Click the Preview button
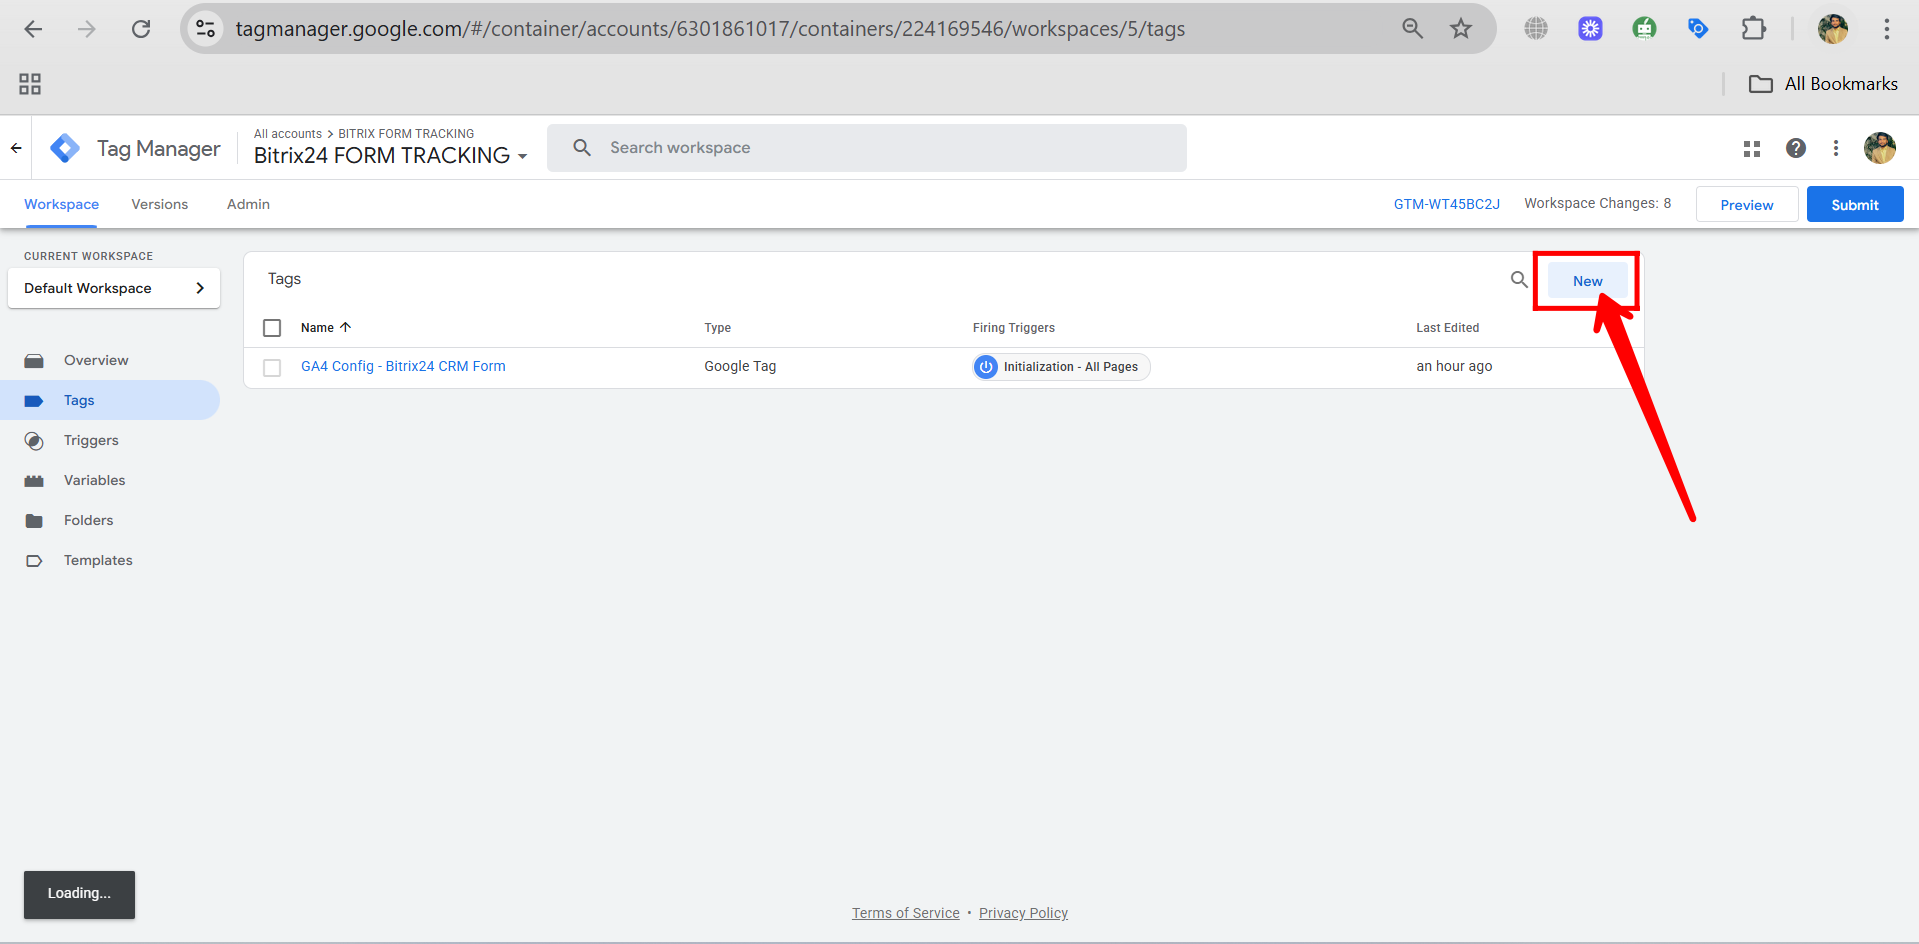 tap(1747, 204)
